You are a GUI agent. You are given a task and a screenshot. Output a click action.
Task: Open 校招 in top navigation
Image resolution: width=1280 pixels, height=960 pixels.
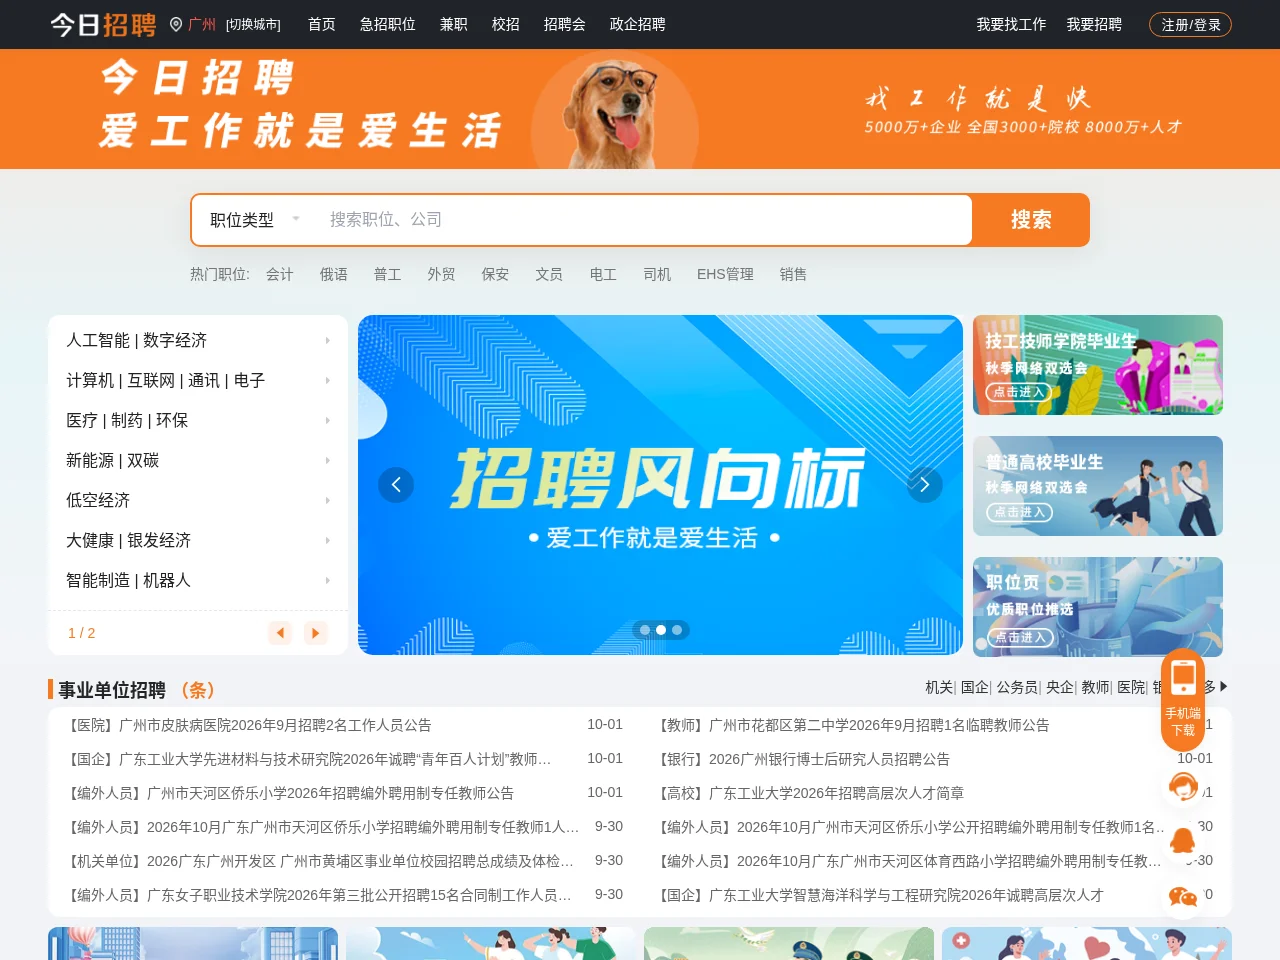506,24
